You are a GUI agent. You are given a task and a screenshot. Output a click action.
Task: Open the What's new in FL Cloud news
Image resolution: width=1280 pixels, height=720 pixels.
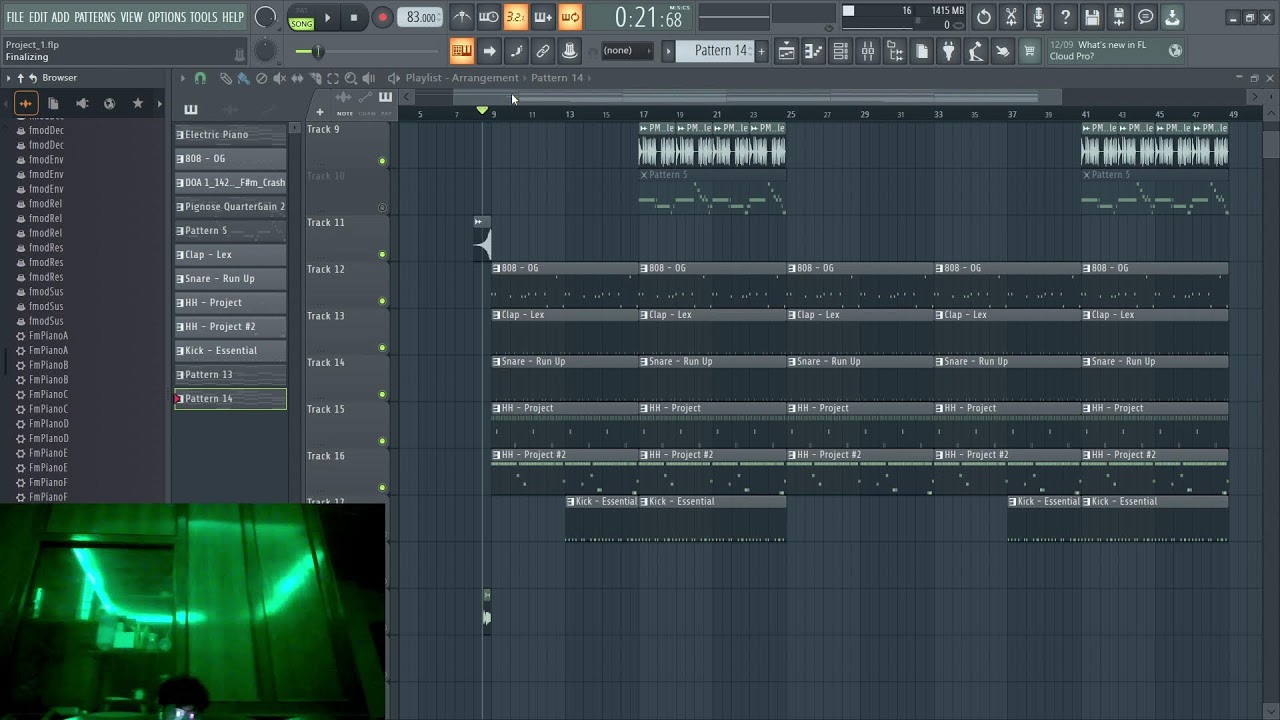point(1115,50)
